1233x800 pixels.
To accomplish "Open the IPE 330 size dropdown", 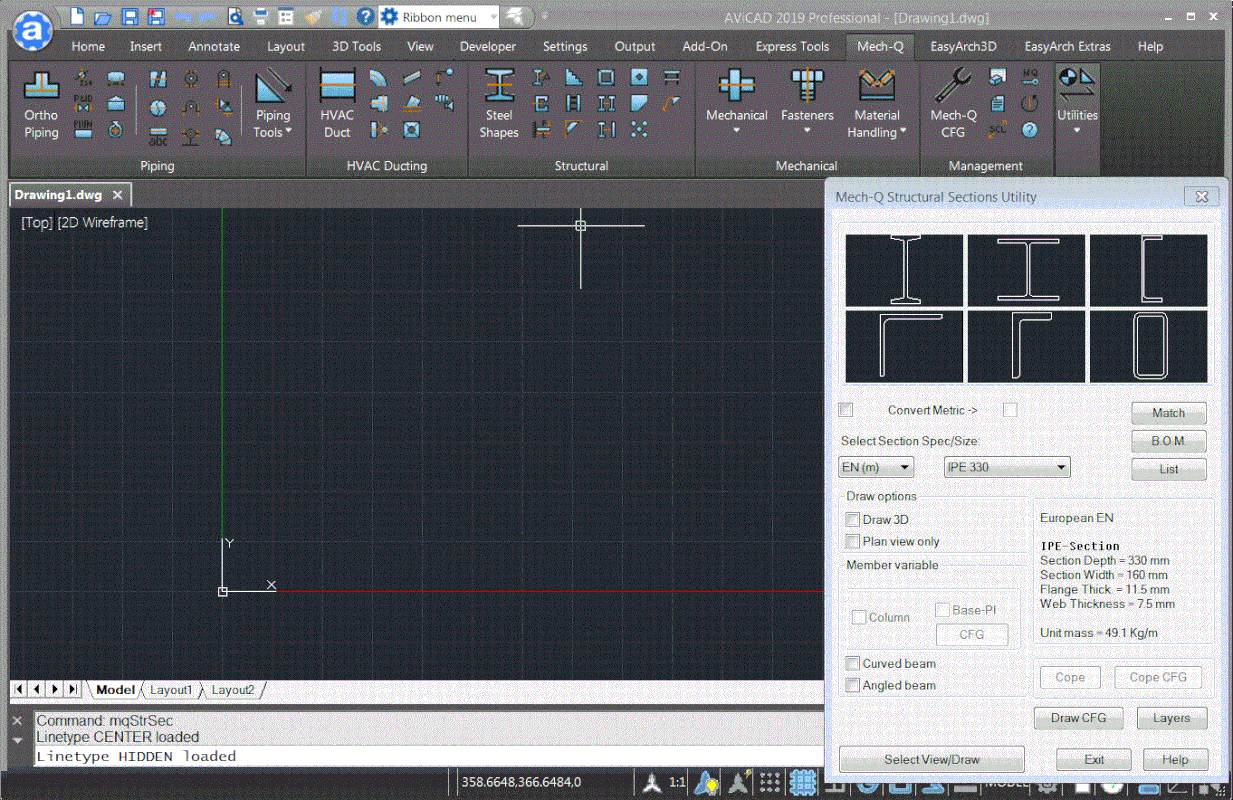I will pos(1007,467).
